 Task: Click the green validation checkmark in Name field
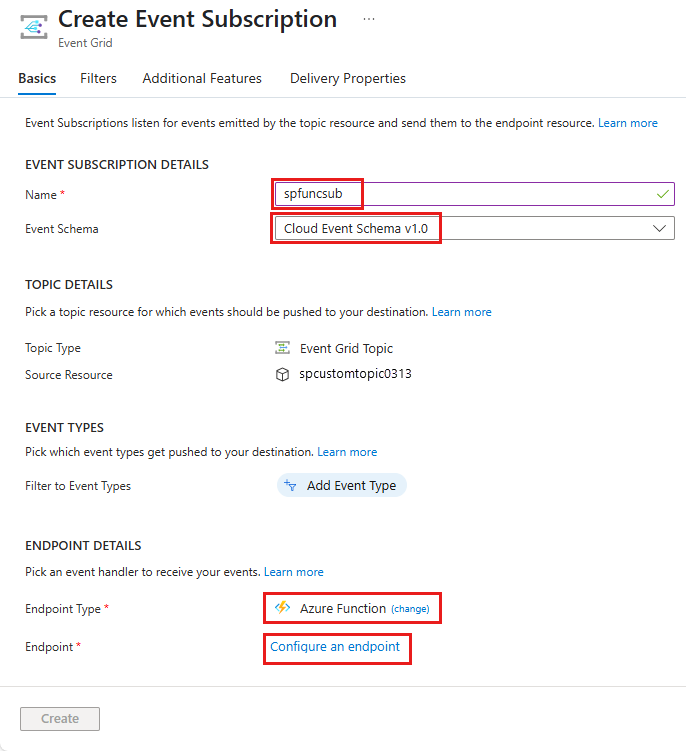click(x=662, y=194)
